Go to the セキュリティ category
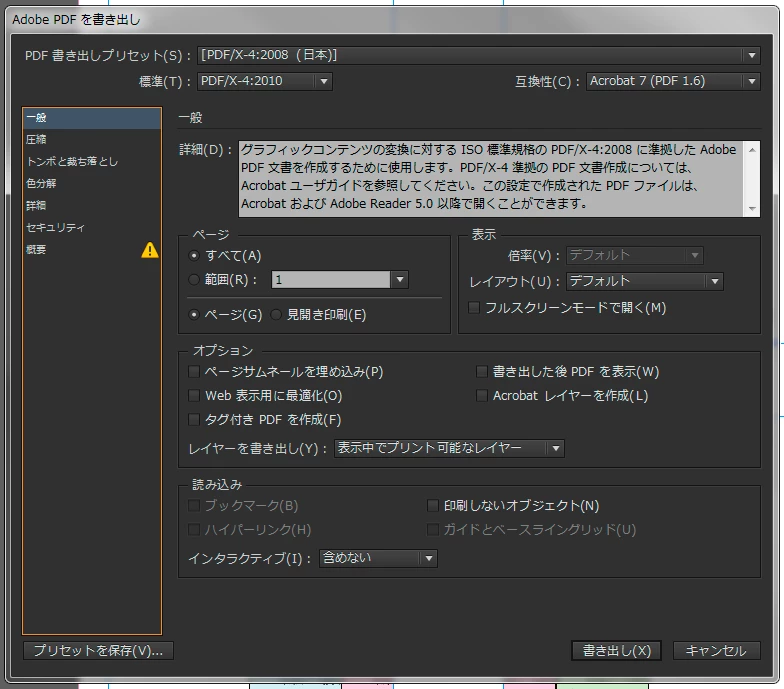Screen dimensions: 784x689 click(x=92, y=228)
